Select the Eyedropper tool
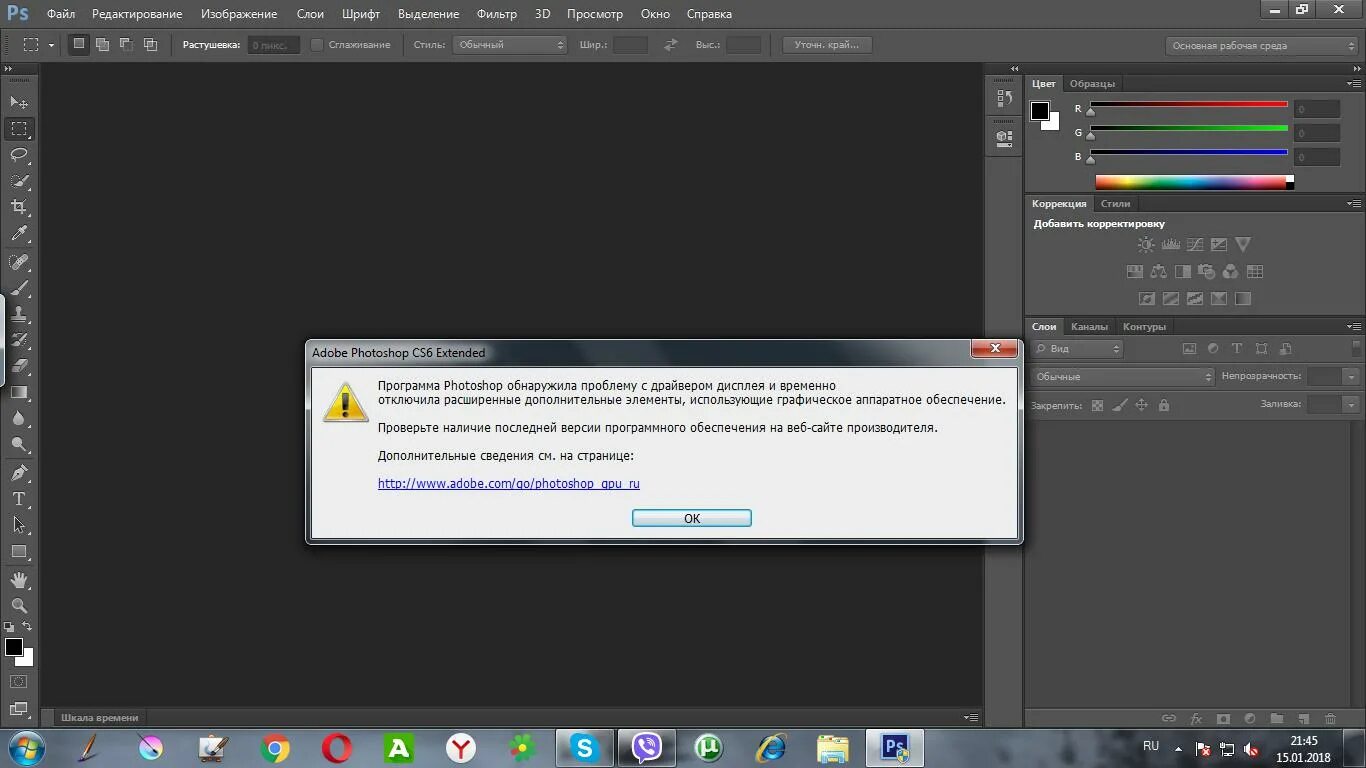The width and height of the screenshot is (1366, 768). tap(19, 234)
